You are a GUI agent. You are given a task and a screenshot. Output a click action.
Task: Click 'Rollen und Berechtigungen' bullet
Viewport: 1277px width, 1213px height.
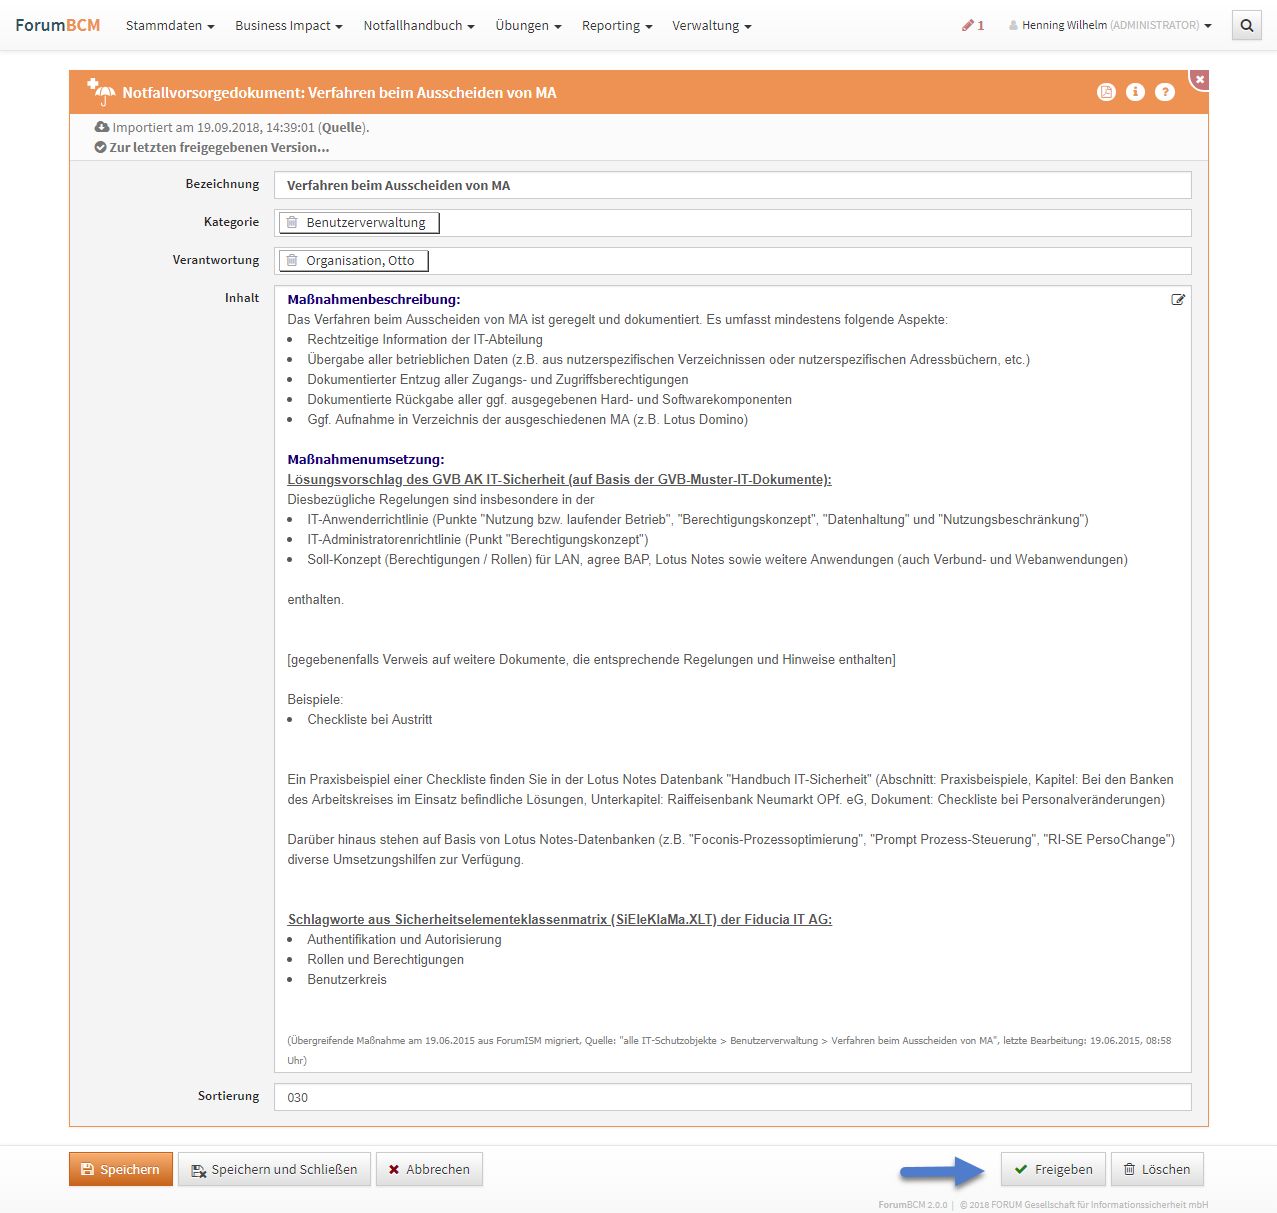click(x=385, y=959)
